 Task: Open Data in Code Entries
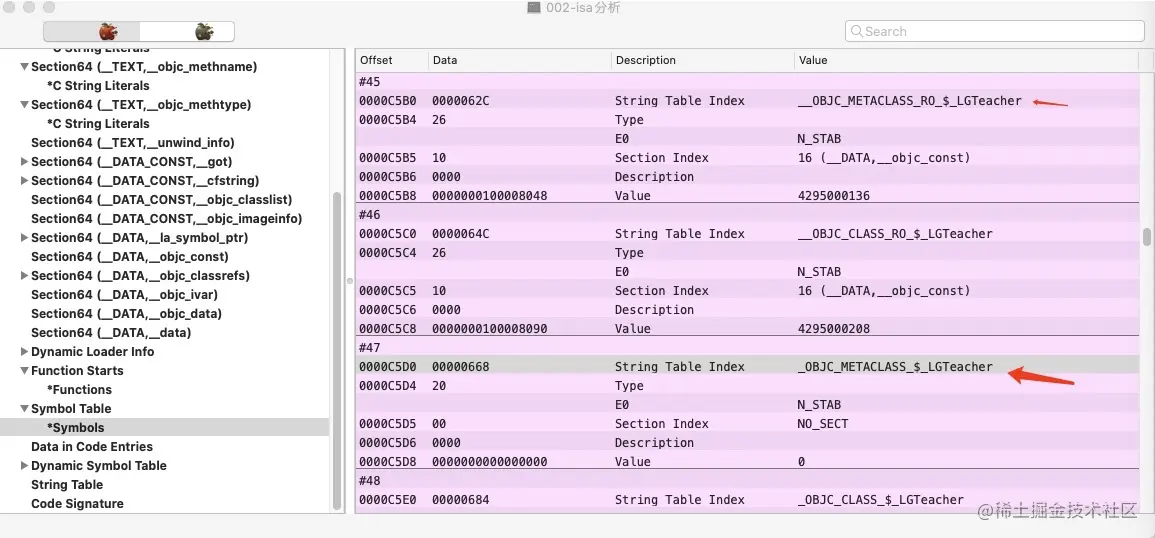[x=92, y=447]
